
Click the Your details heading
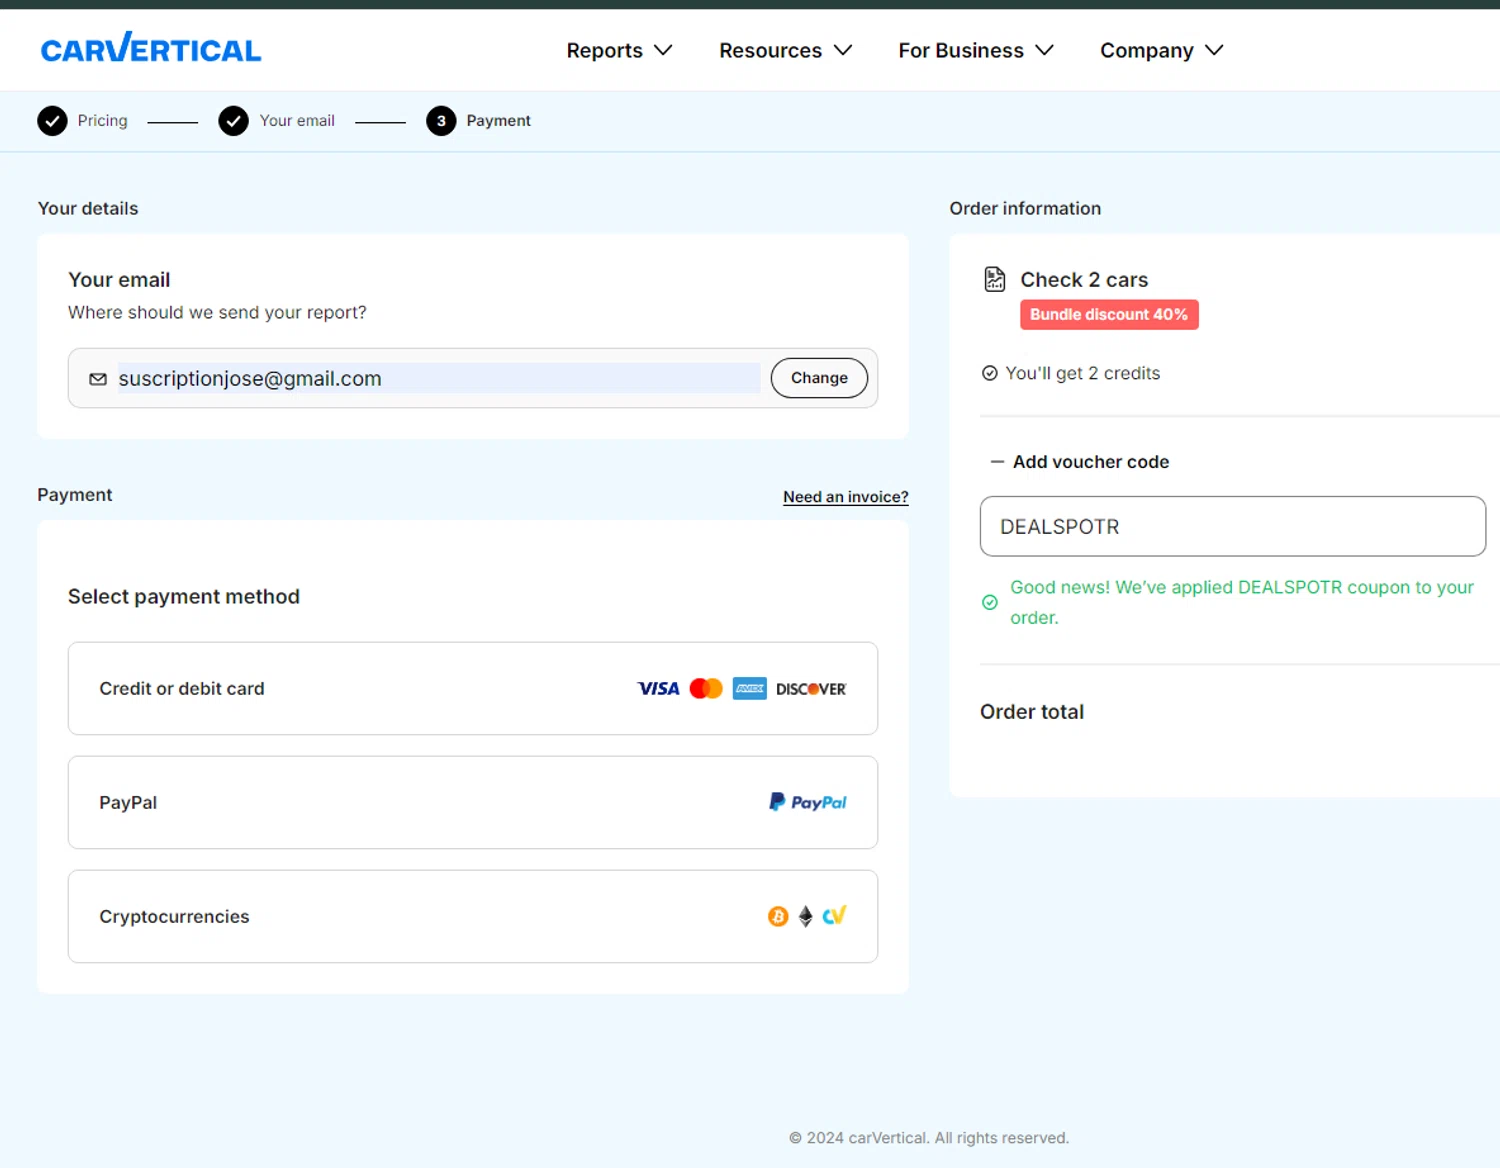[88, 208]
